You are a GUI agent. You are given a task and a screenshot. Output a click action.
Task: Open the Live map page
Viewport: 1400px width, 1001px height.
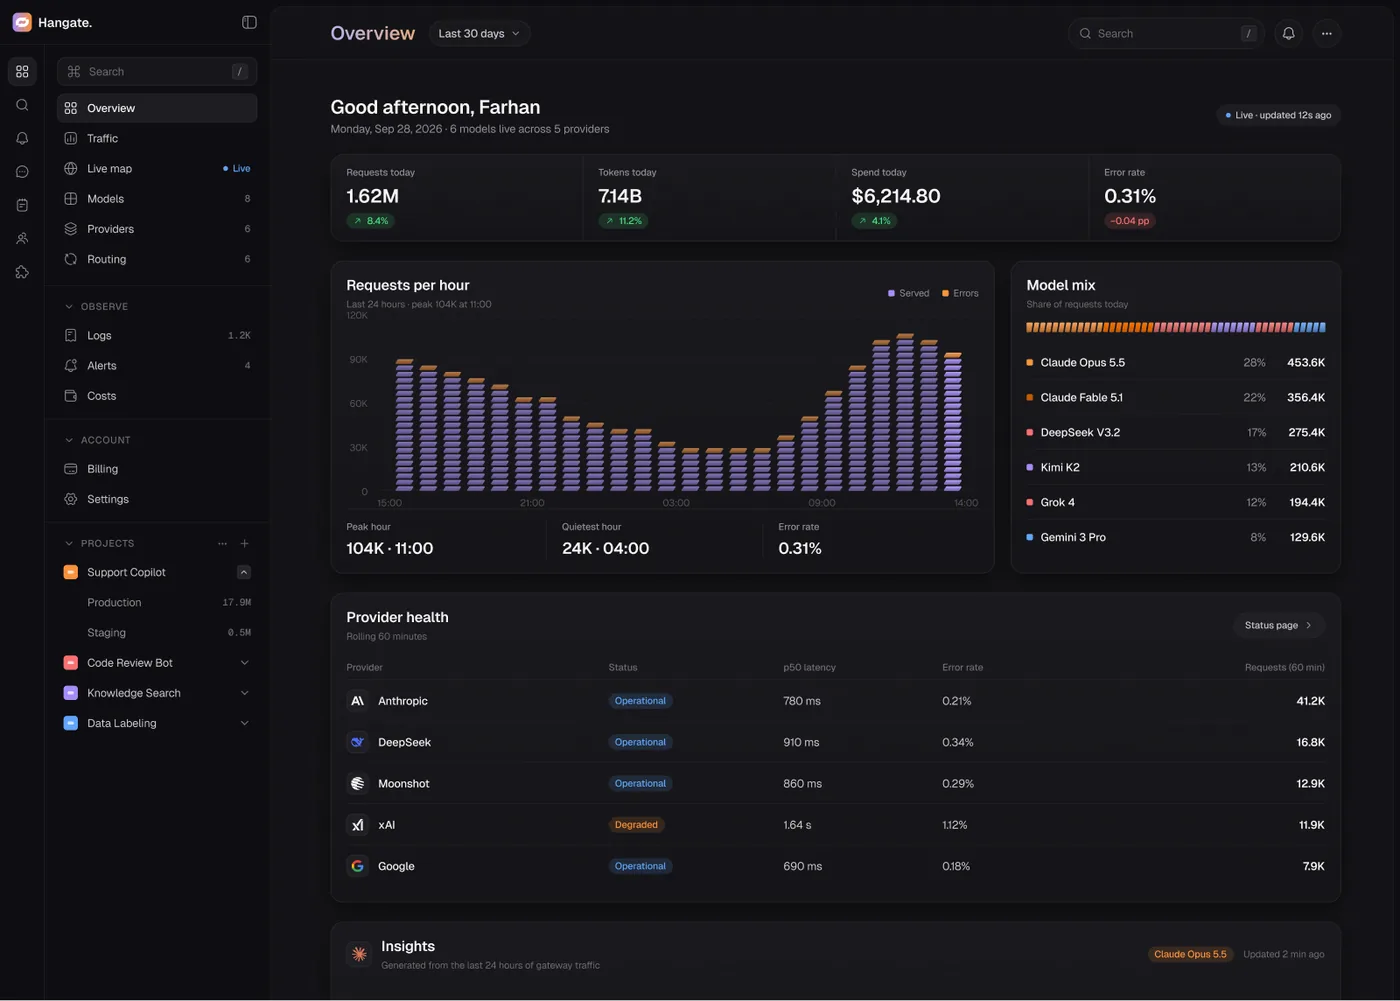tap(157, 168)
